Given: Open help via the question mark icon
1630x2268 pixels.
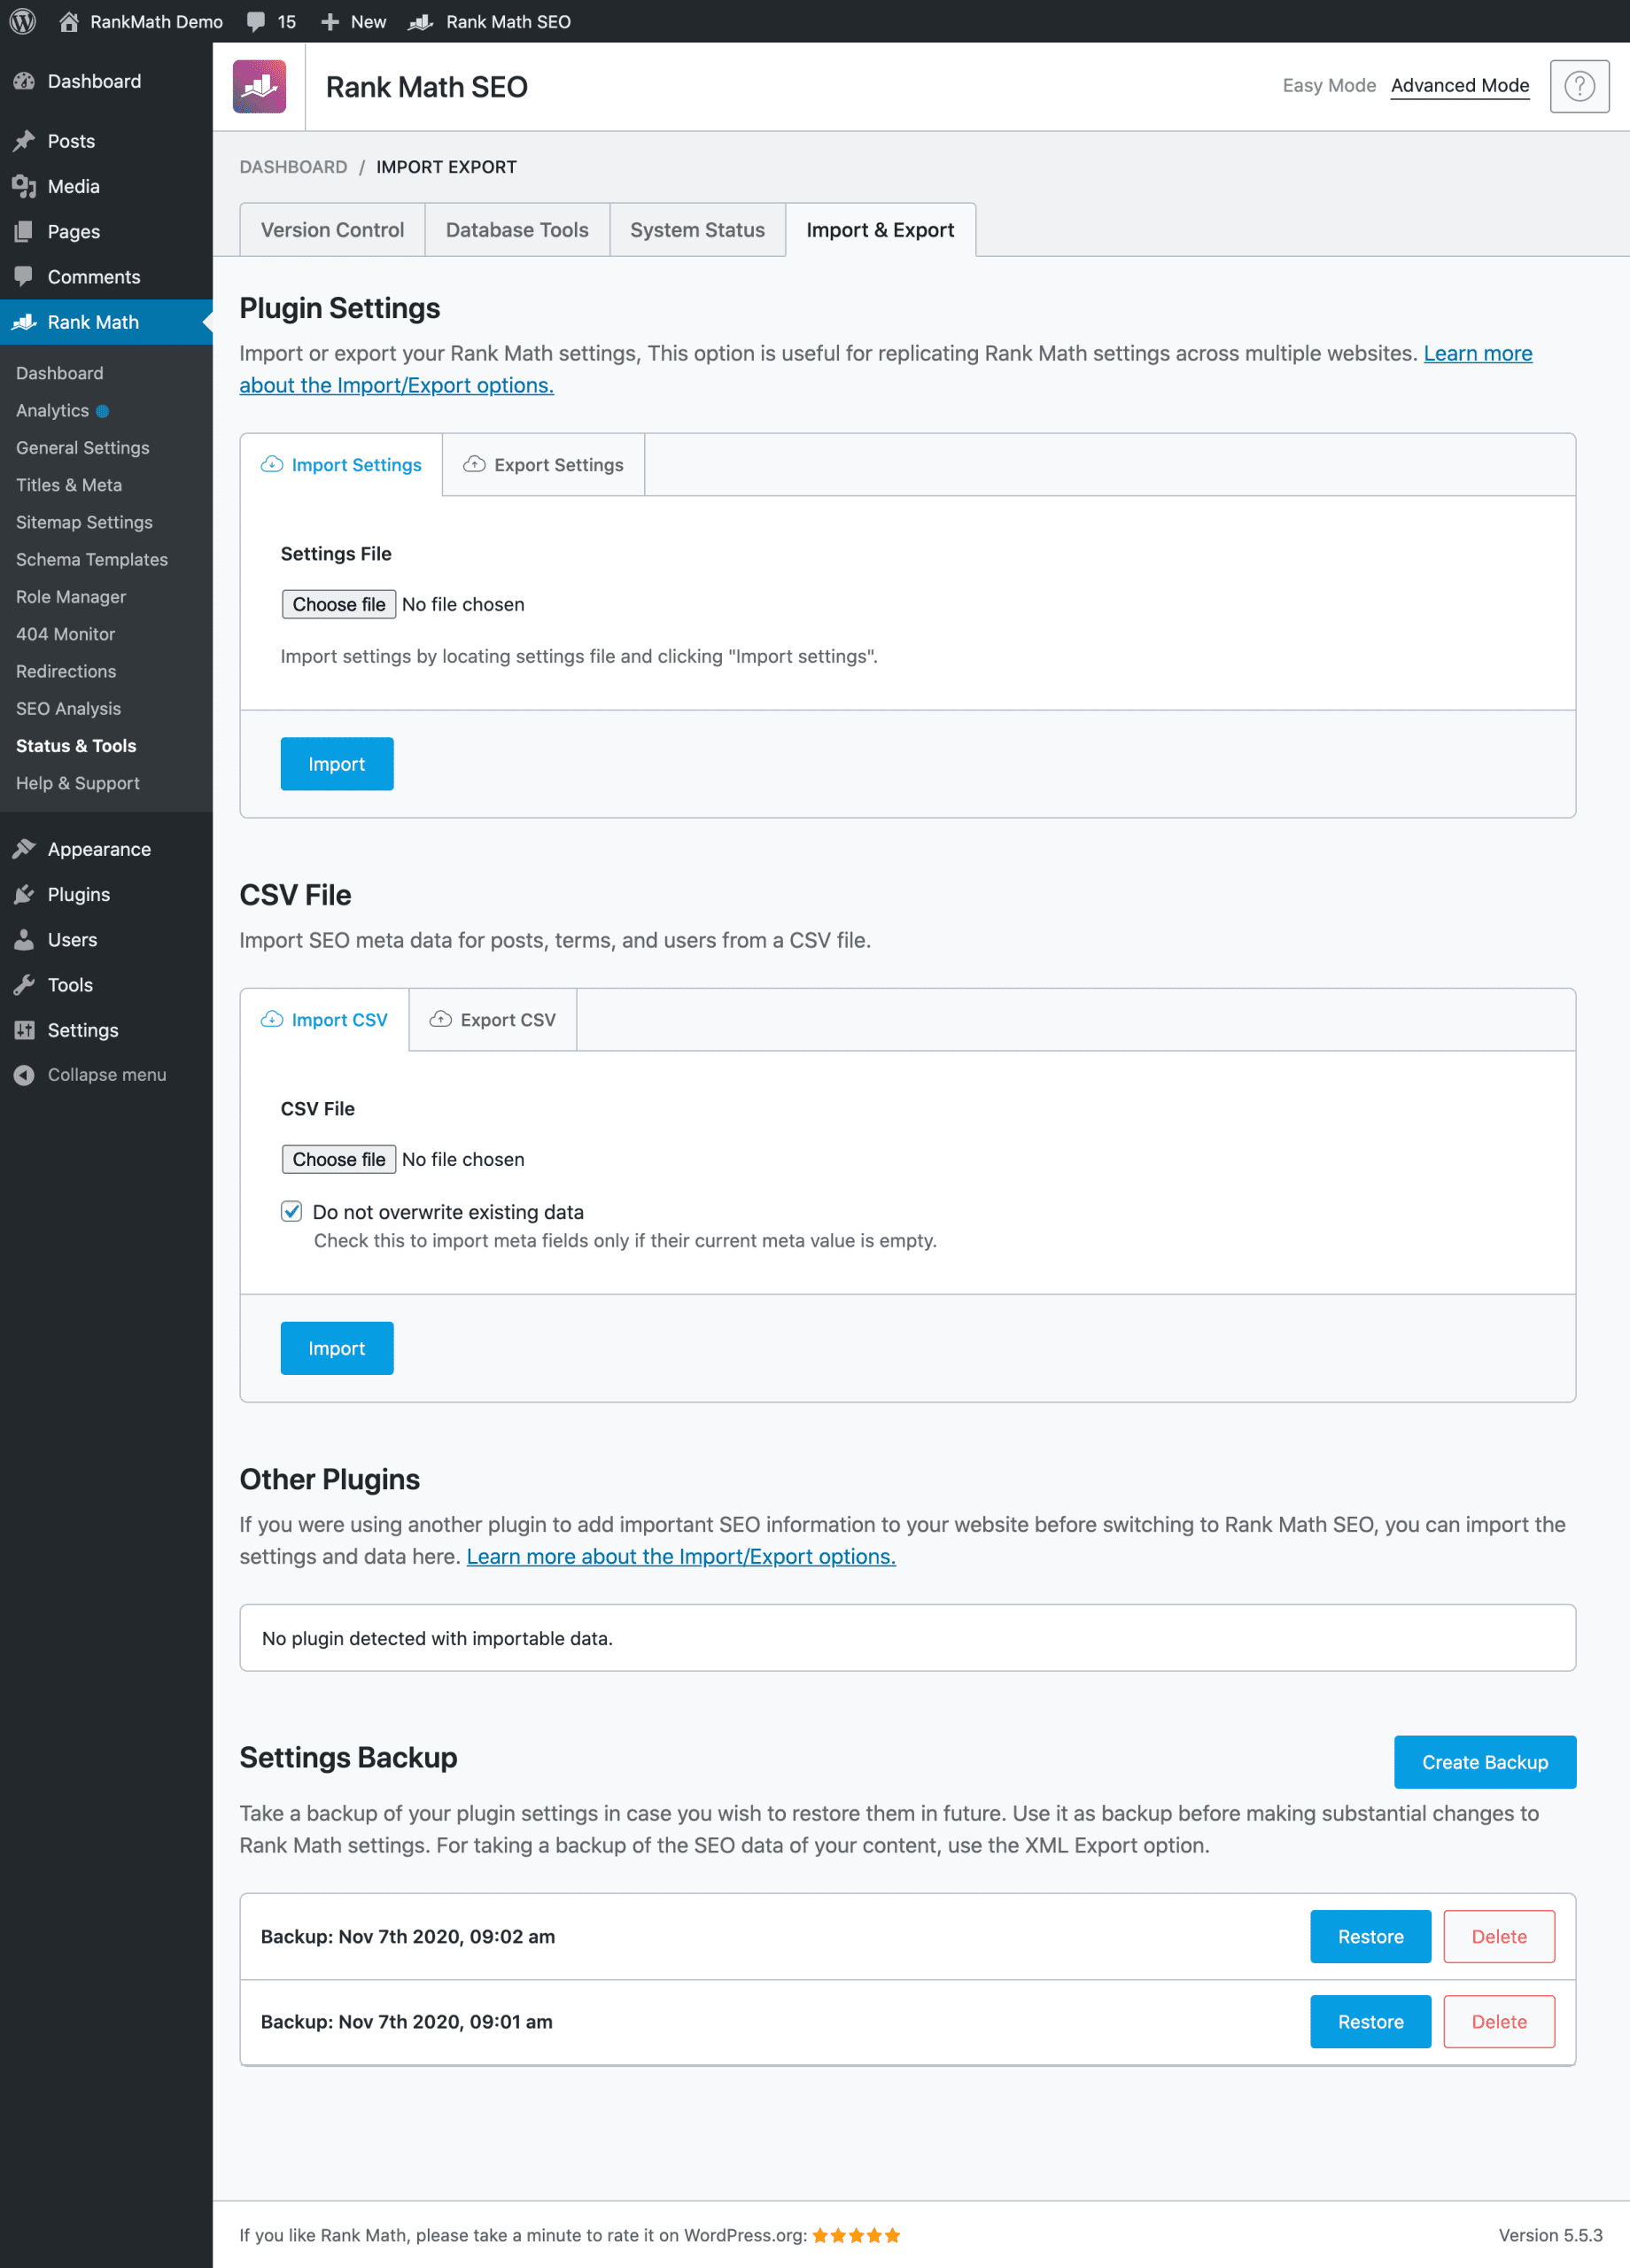Looking at the screenshot, I should click(x=1579, y=86).
